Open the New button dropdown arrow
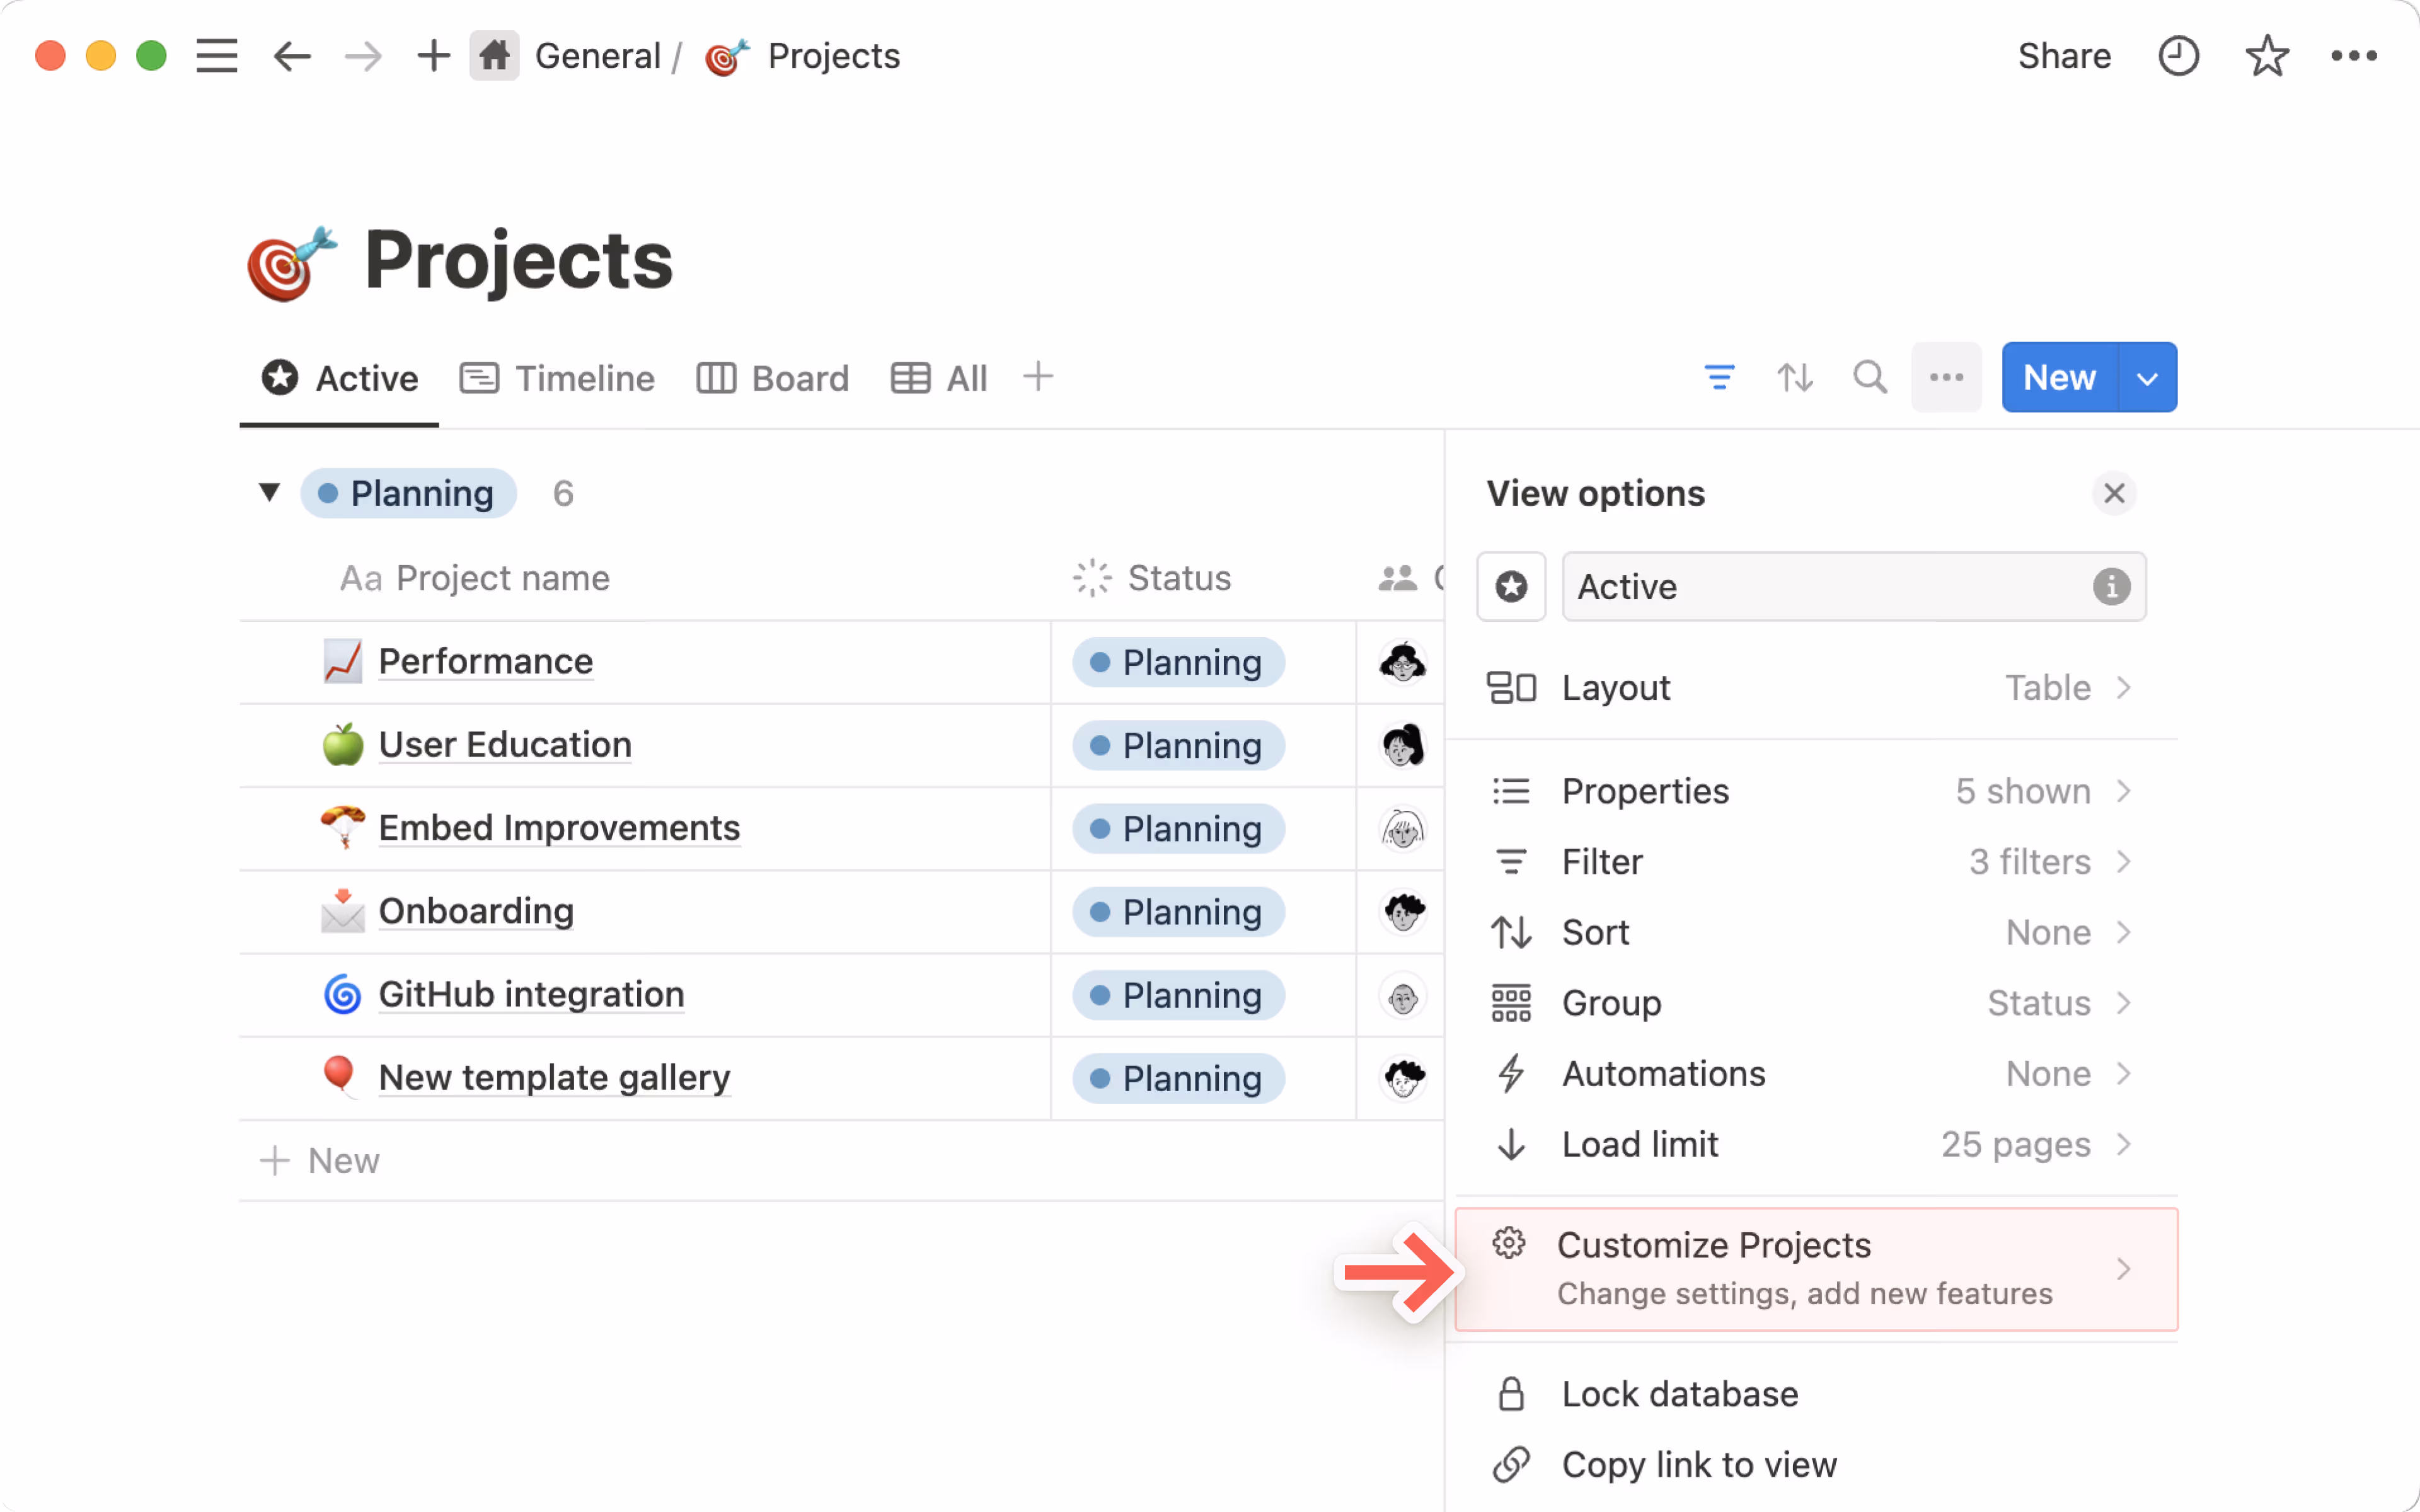2420x1512 pixels. point(2148,377)
